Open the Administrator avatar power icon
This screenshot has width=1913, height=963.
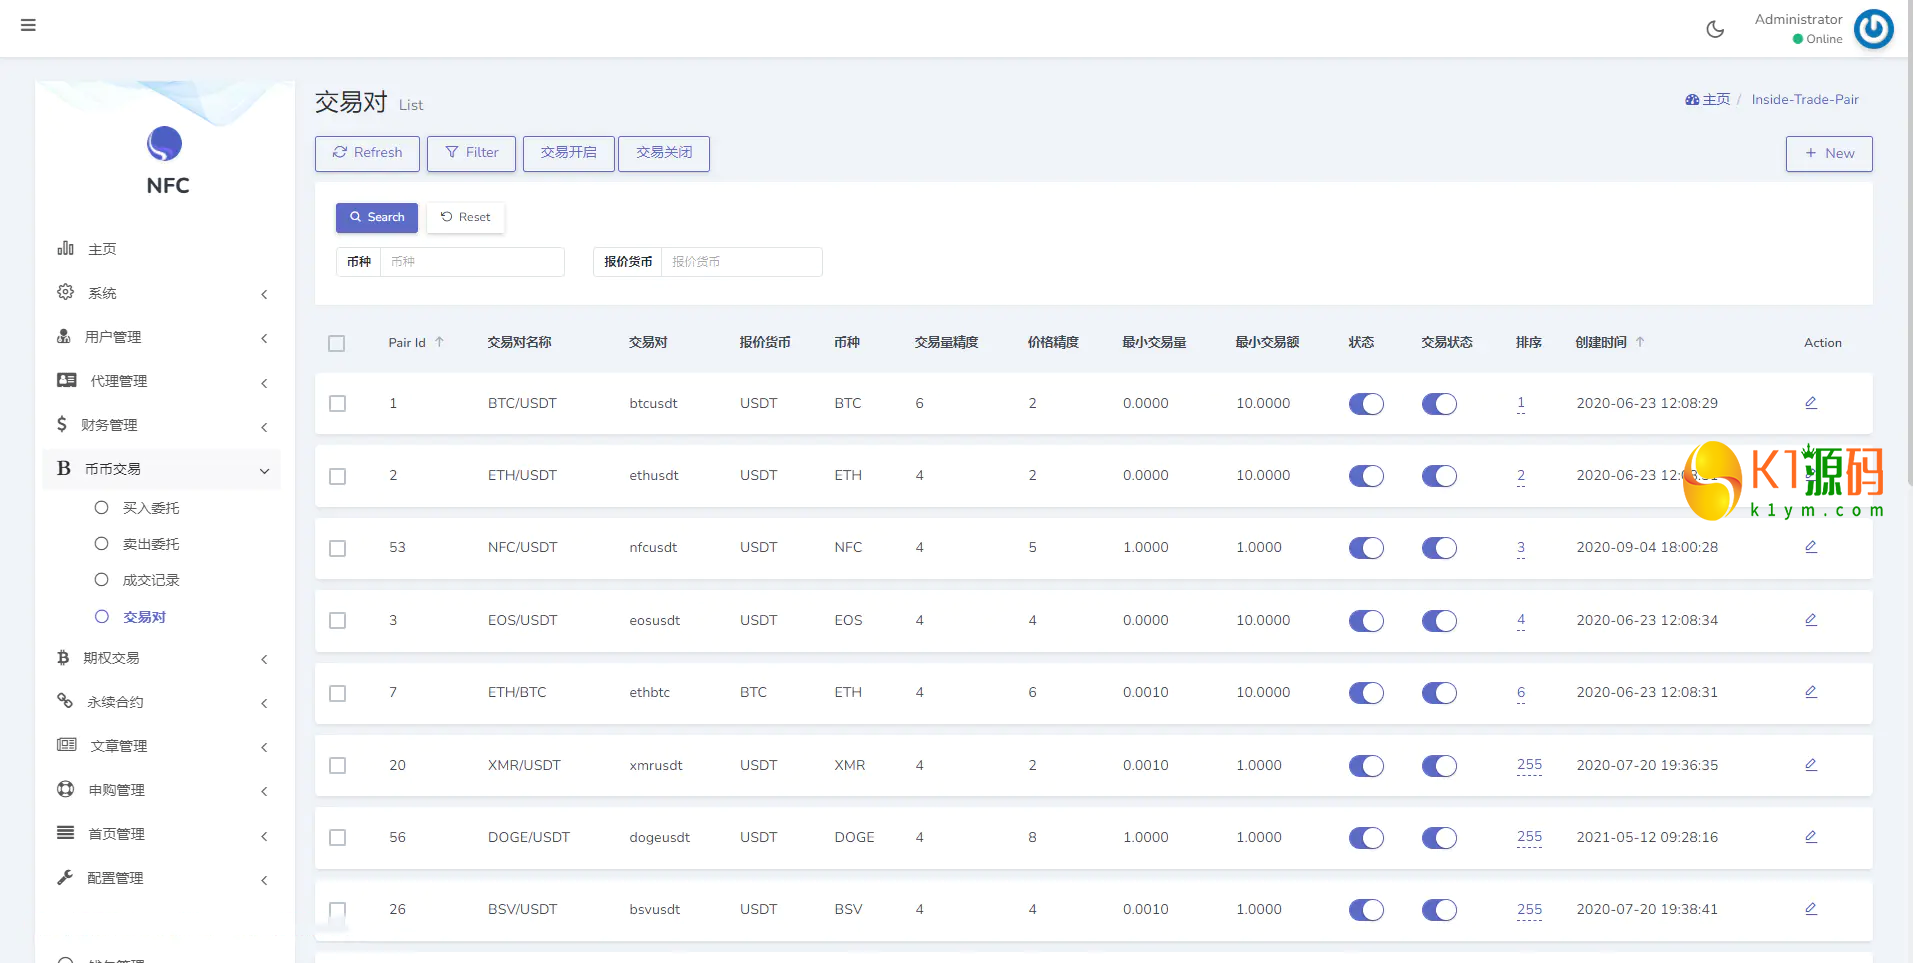click(1873, 29)
